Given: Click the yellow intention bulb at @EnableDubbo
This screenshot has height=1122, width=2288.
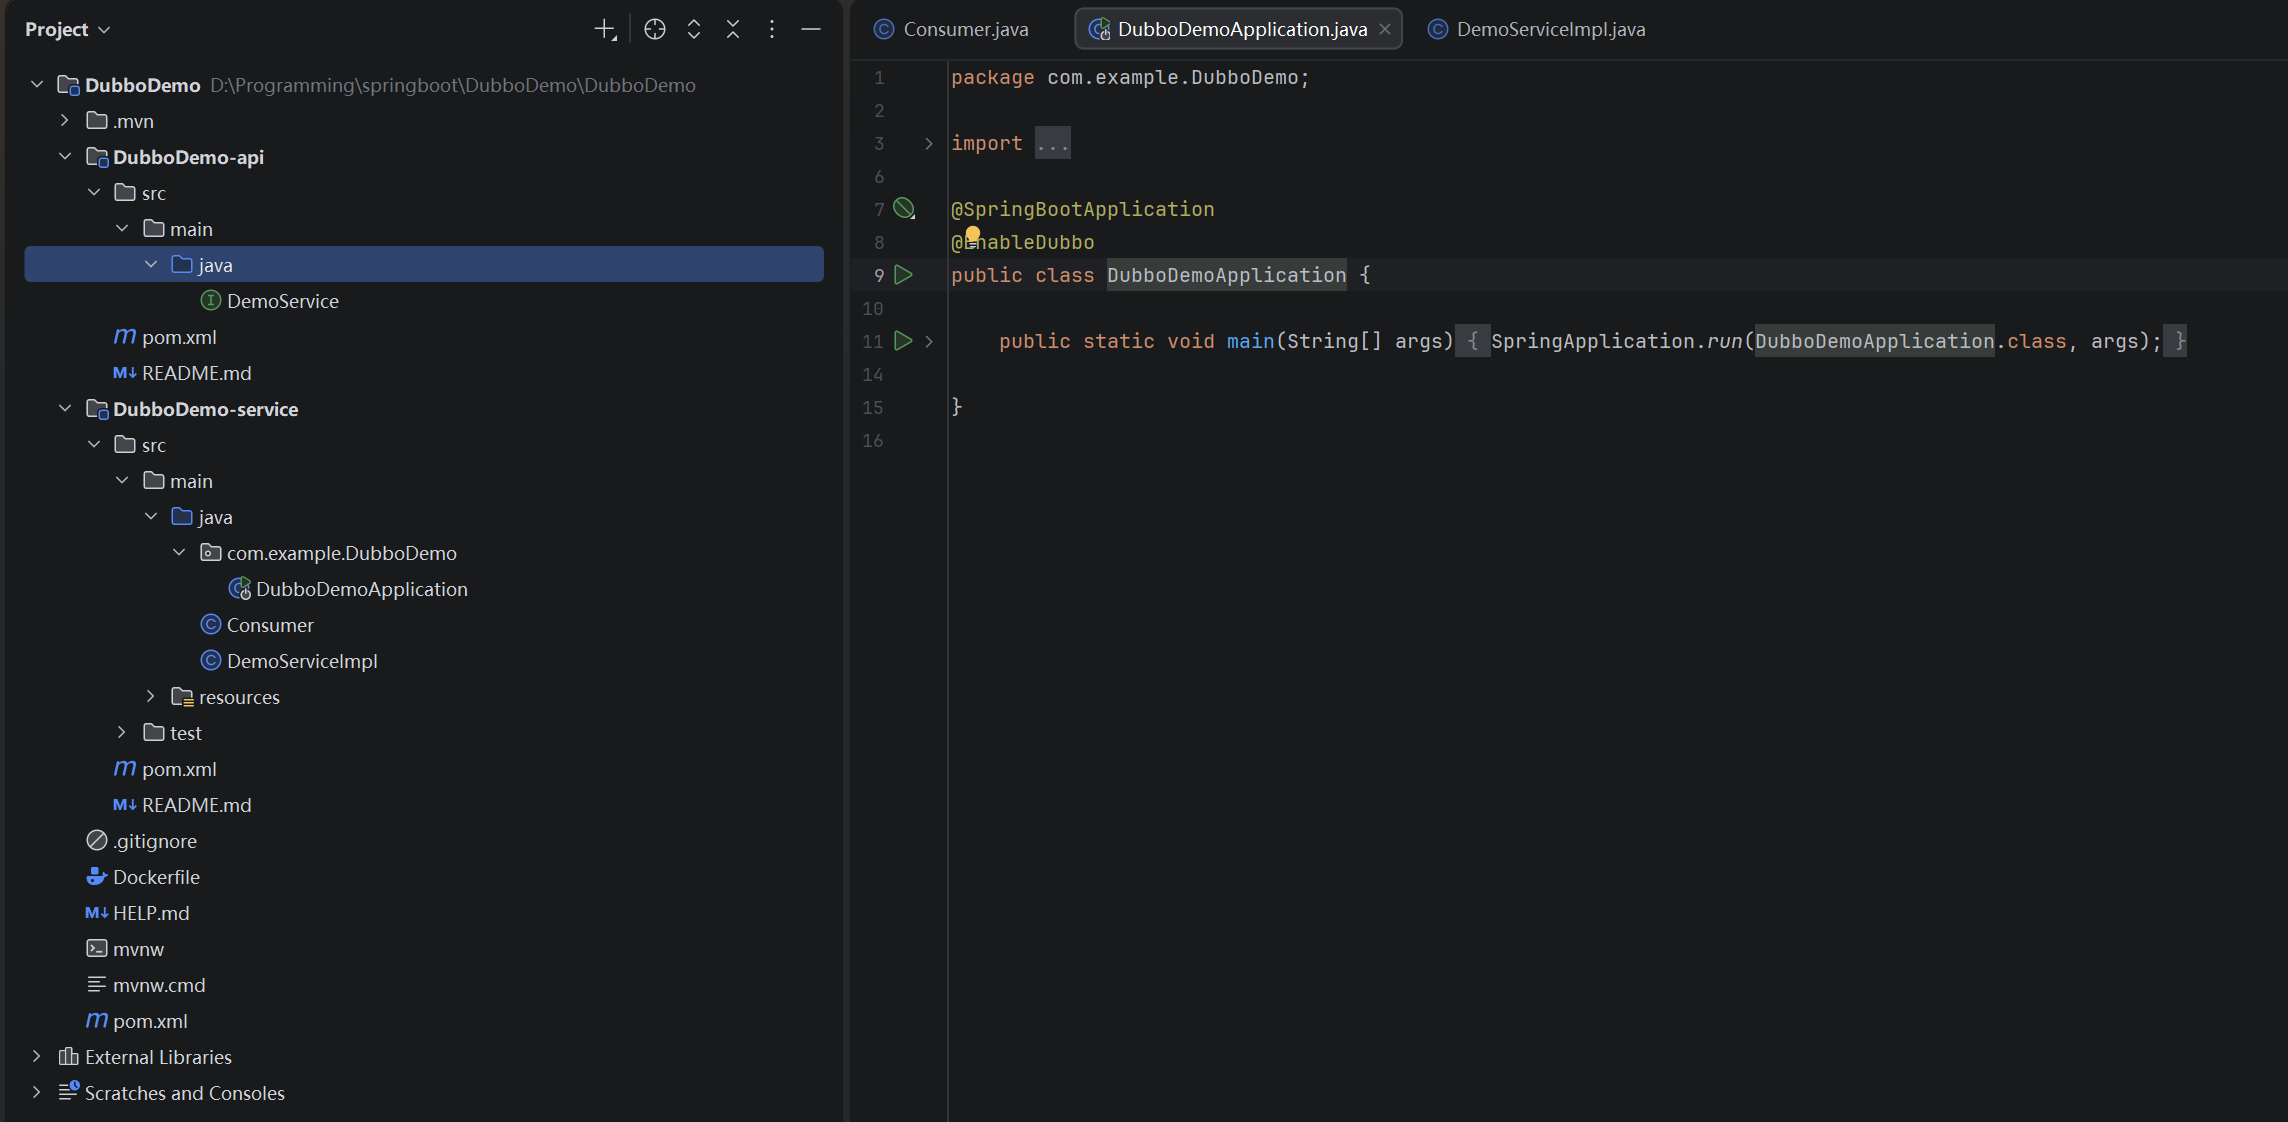Looking at the screenshot, I should tap(972, 236).
